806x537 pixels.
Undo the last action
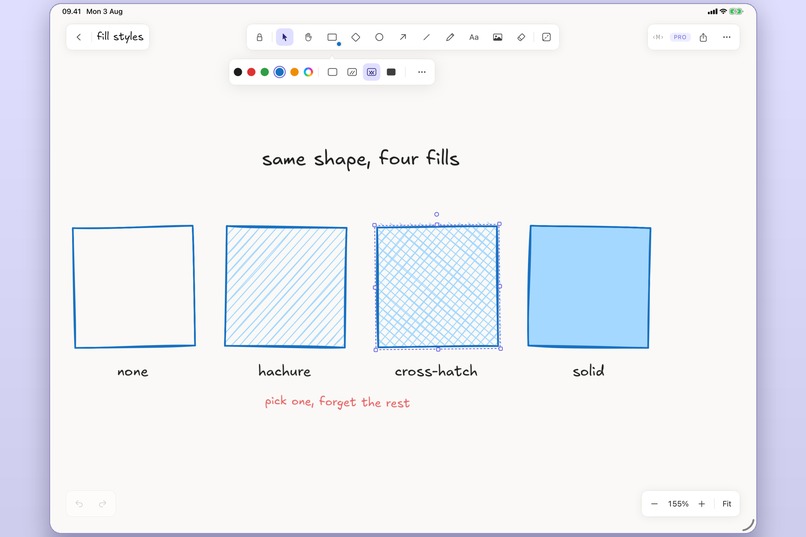(79, 504)
